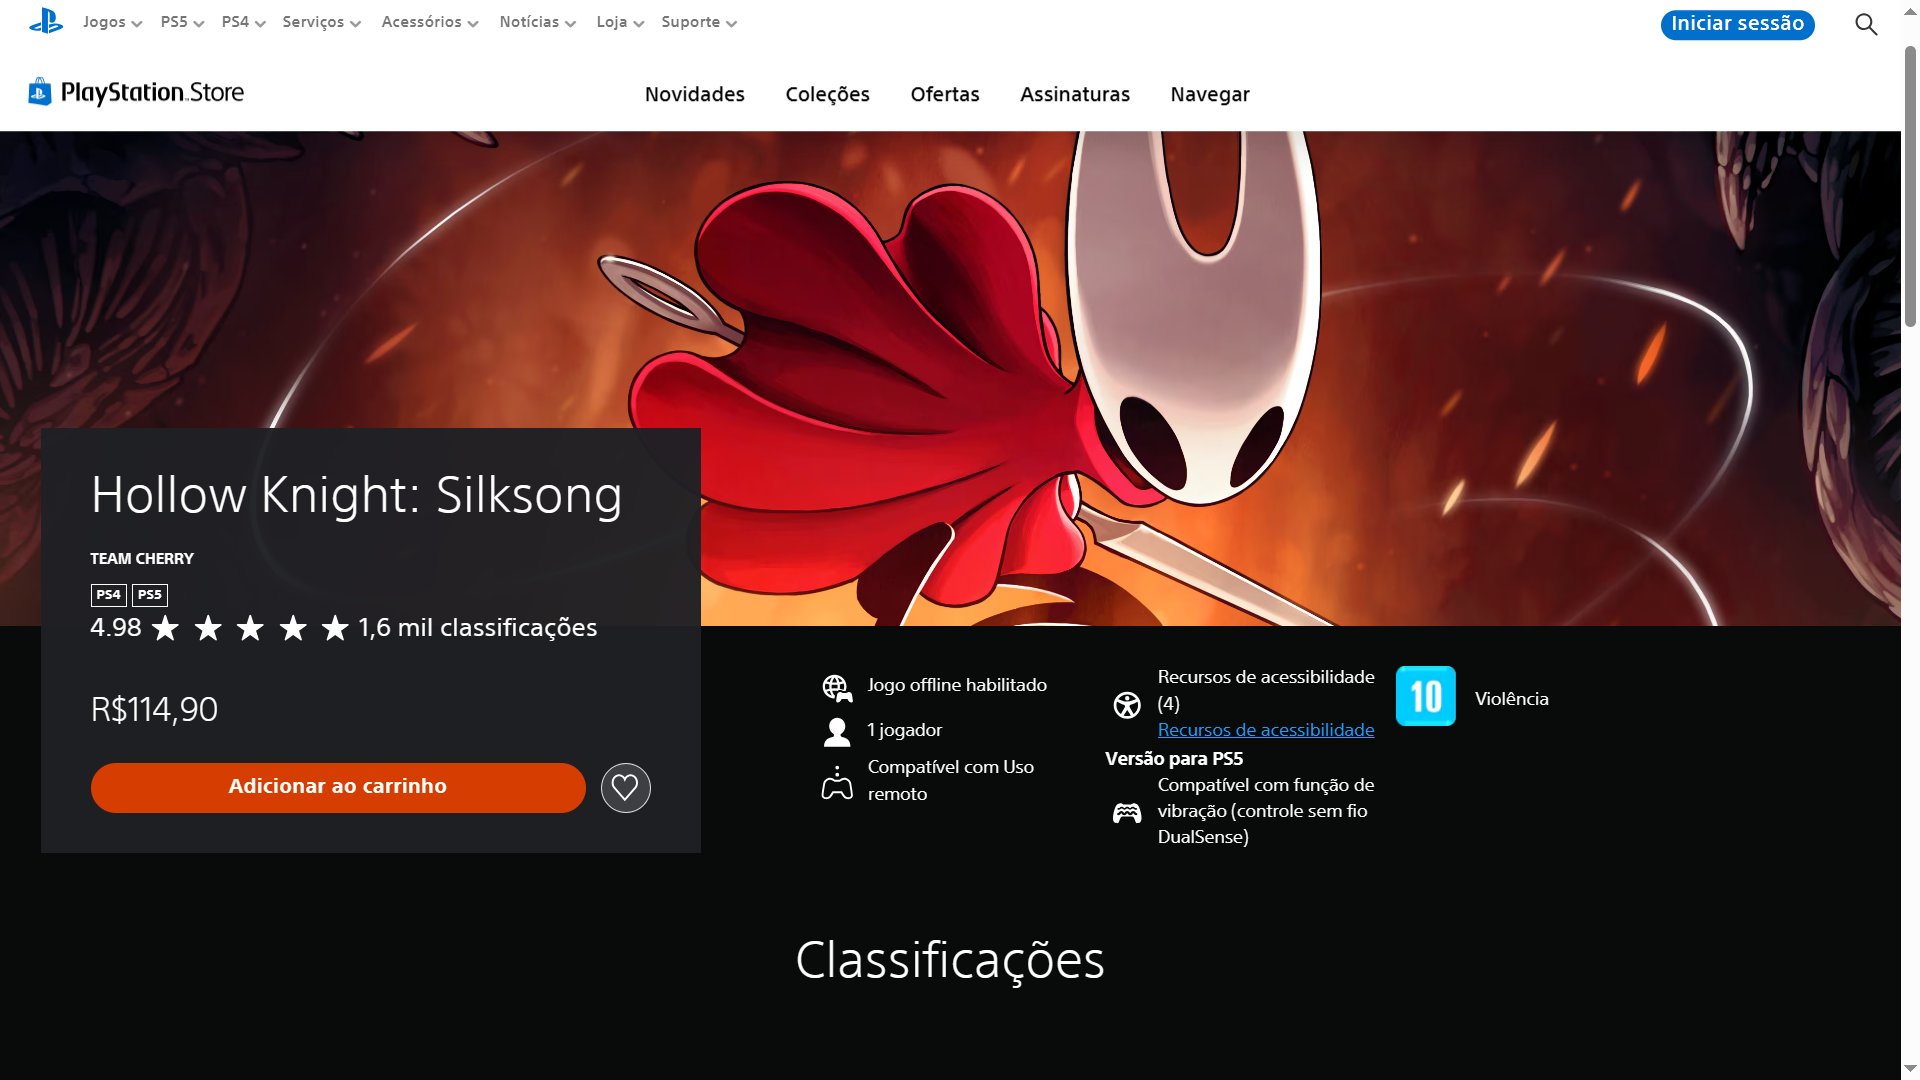This screenshot has height=1080, width=1920.
Task: Click the page vertical scrollbar thumb
Action: click(x=1910, y=187)
